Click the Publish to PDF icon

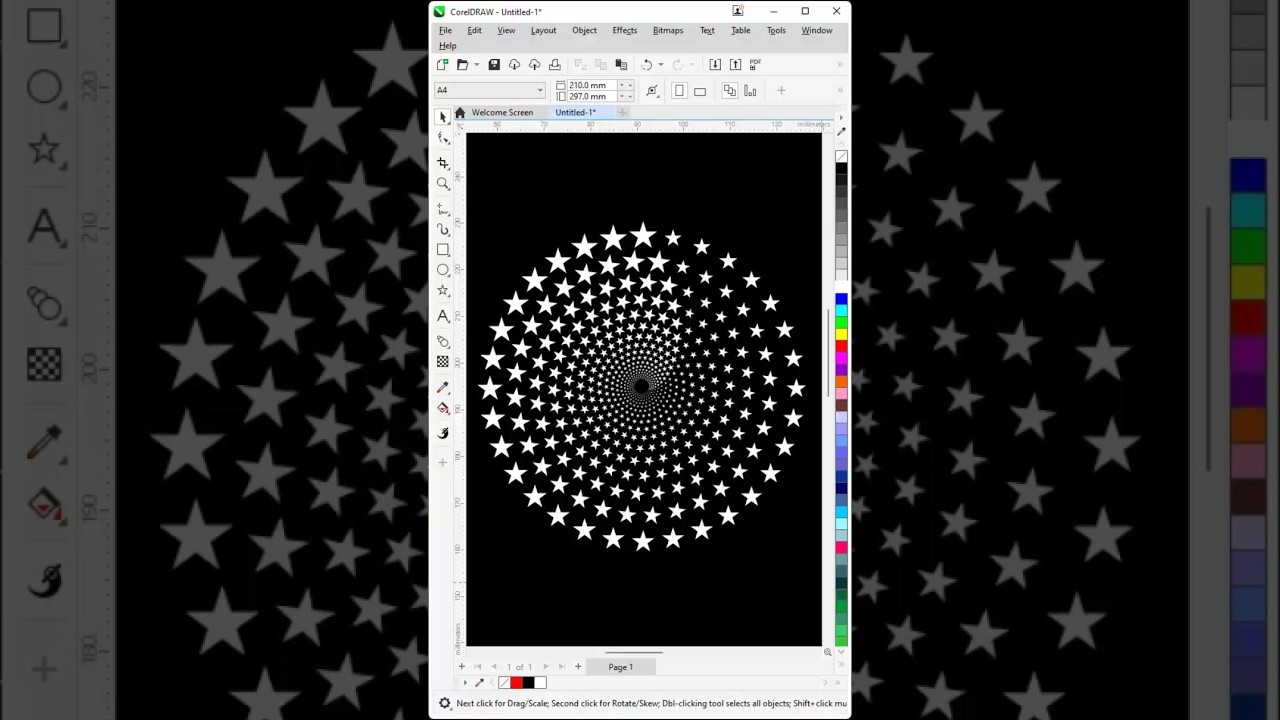pos(755,65)
